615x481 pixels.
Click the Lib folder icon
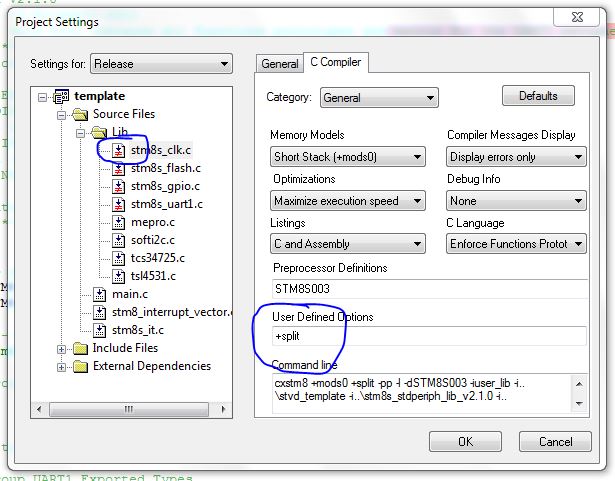[99, 132]
